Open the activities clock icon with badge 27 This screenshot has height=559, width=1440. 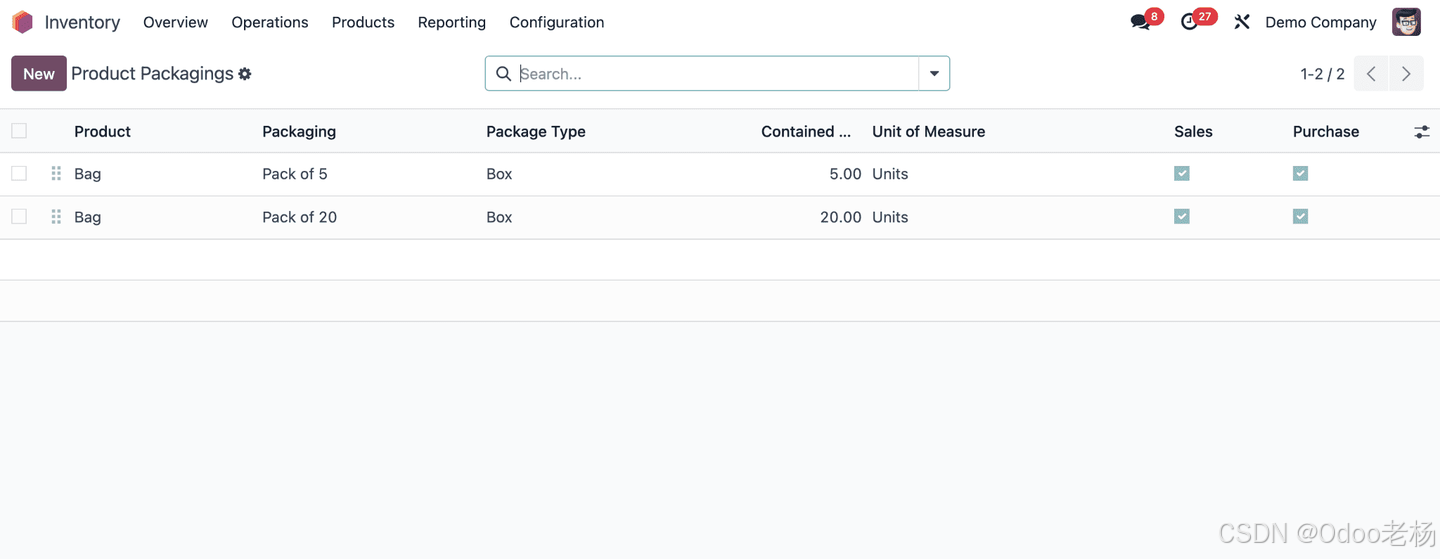1189,22
